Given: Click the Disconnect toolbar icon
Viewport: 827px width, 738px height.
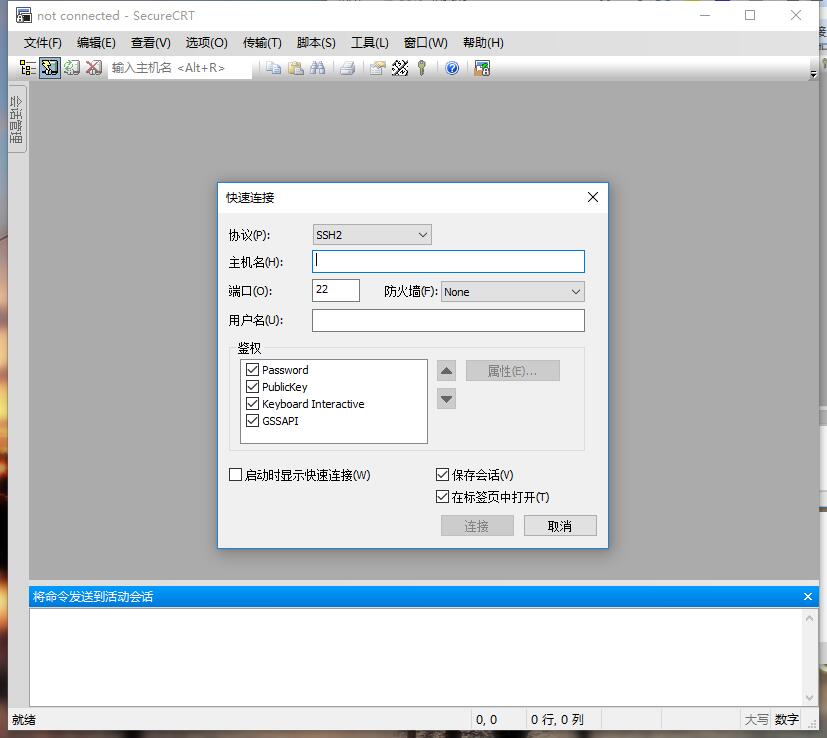Looking at the screenshot, I should [x=94, y=68].
